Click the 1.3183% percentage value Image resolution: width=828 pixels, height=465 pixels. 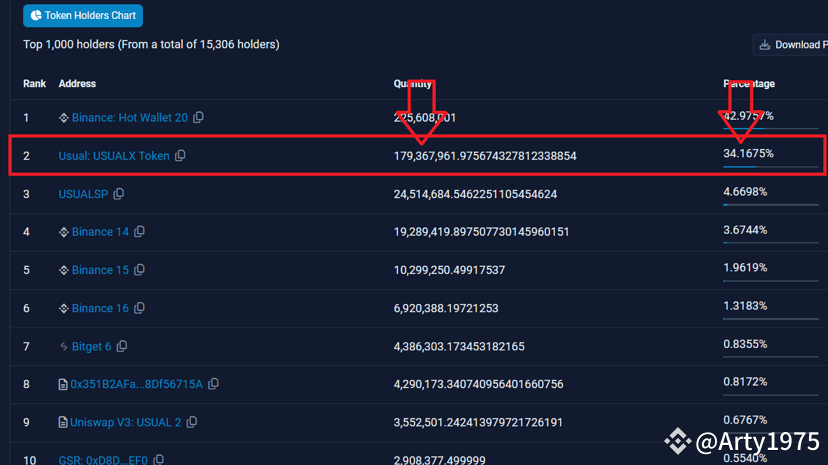[745, 306]
